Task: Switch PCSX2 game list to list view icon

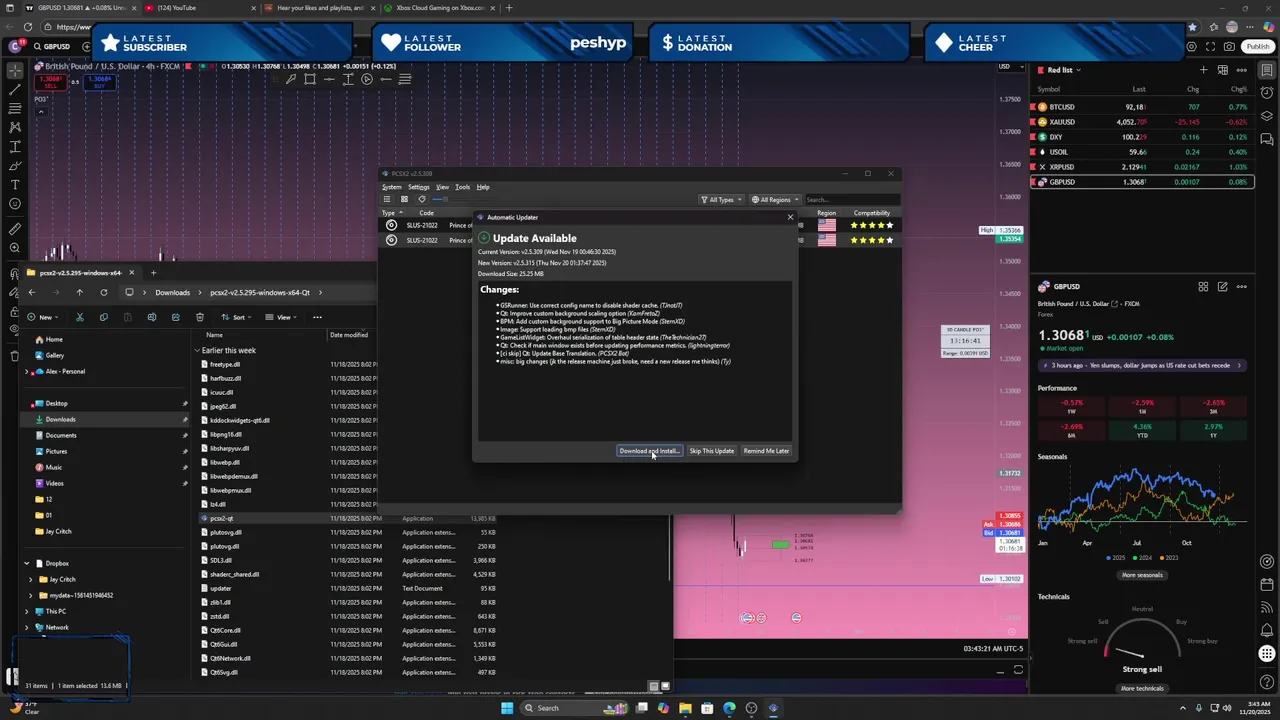Action: 387,199
